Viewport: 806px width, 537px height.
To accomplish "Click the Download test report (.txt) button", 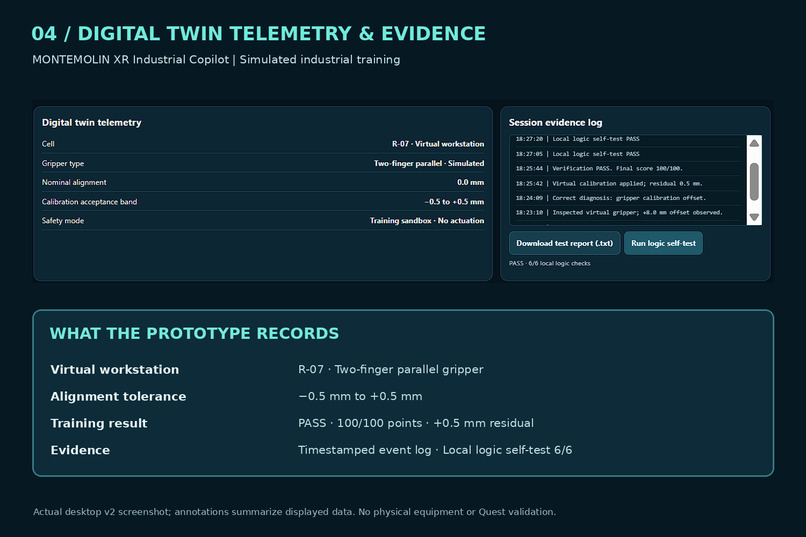I will coord(564,243).
